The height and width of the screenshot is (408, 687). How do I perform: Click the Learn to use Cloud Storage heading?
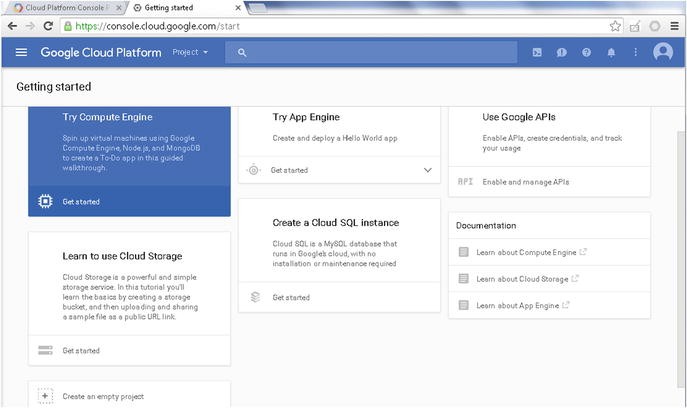pos(122,256)
